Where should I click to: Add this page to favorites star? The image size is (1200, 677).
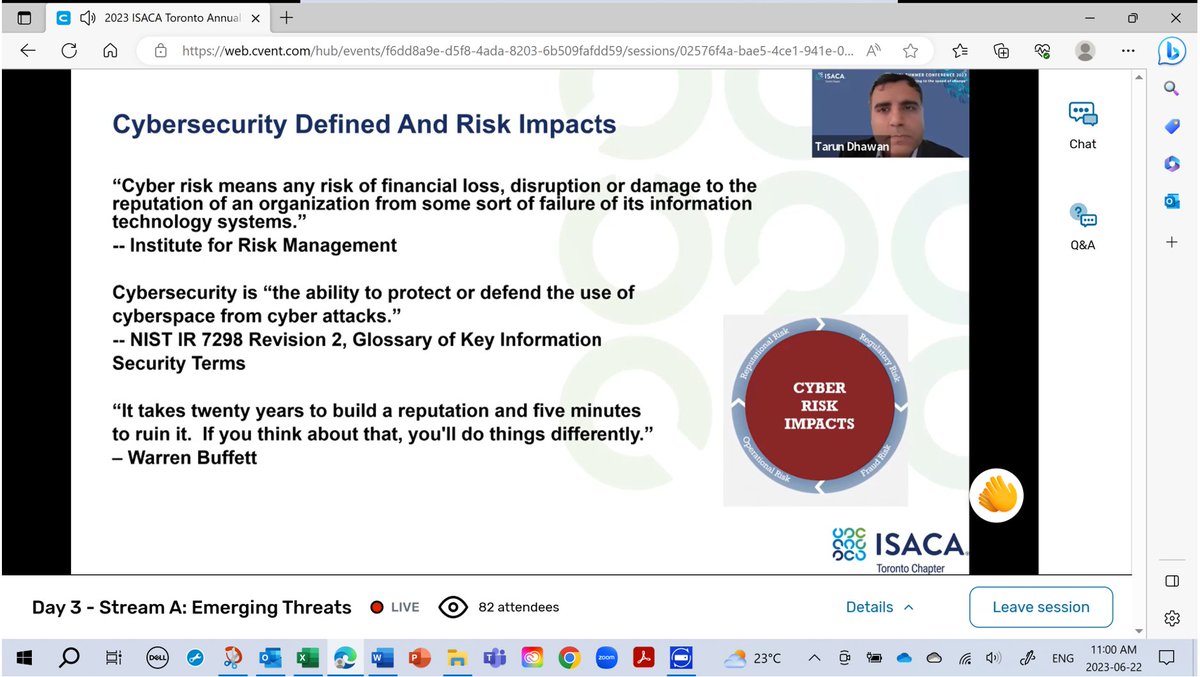(x=910, y=50)
